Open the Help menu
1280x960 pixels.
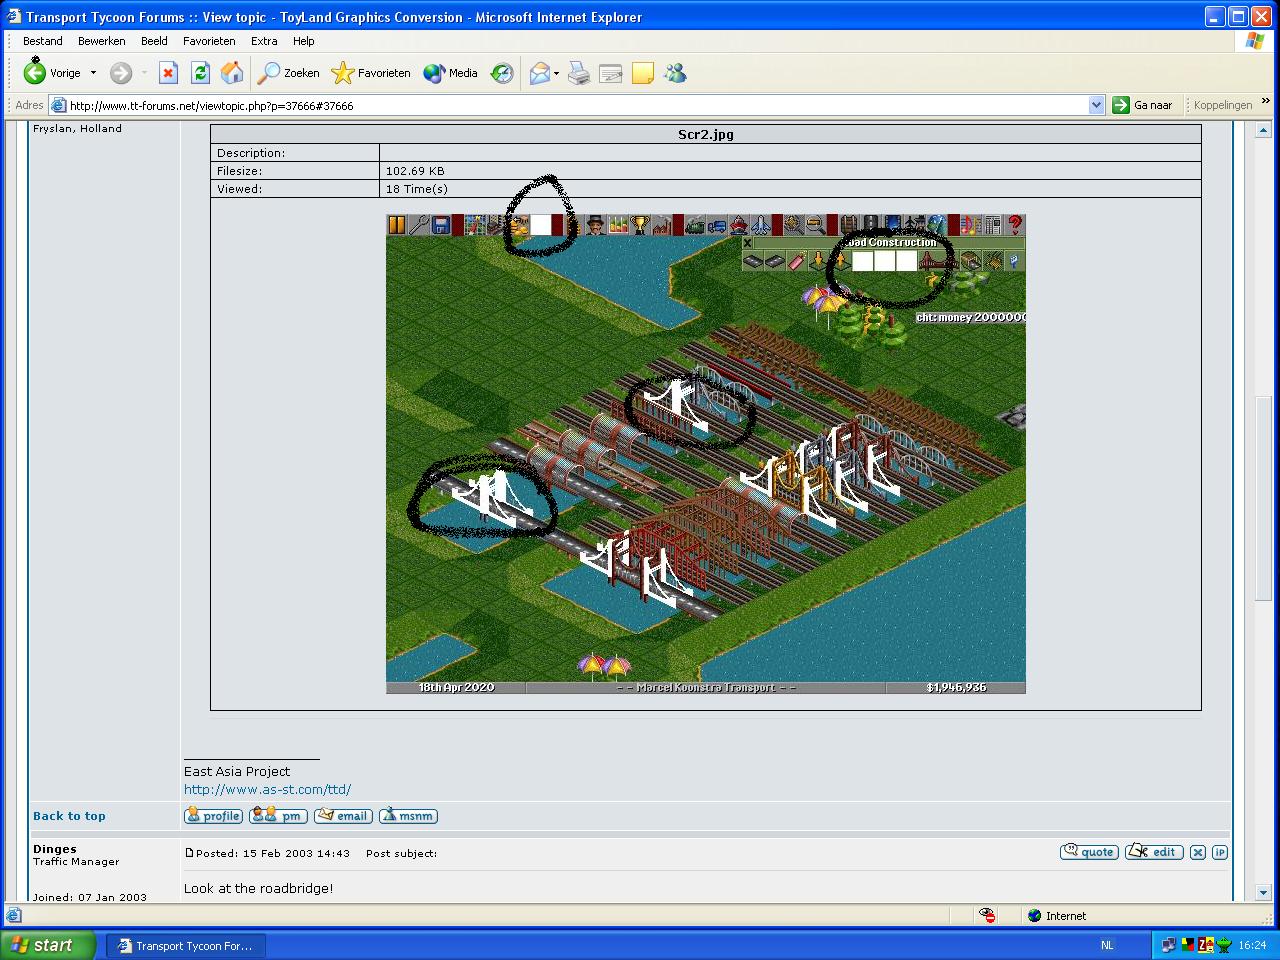303,41
